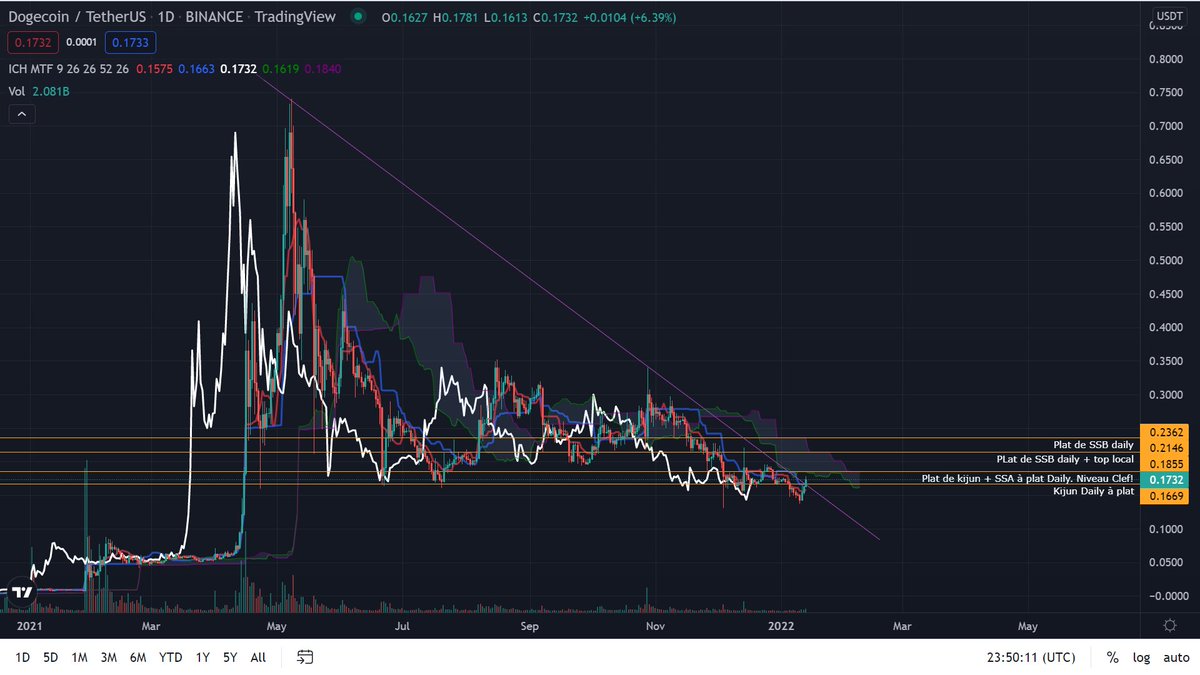Click the 0.1855 orange price label
1200x675 pixels.
(x=1168, y=465)
